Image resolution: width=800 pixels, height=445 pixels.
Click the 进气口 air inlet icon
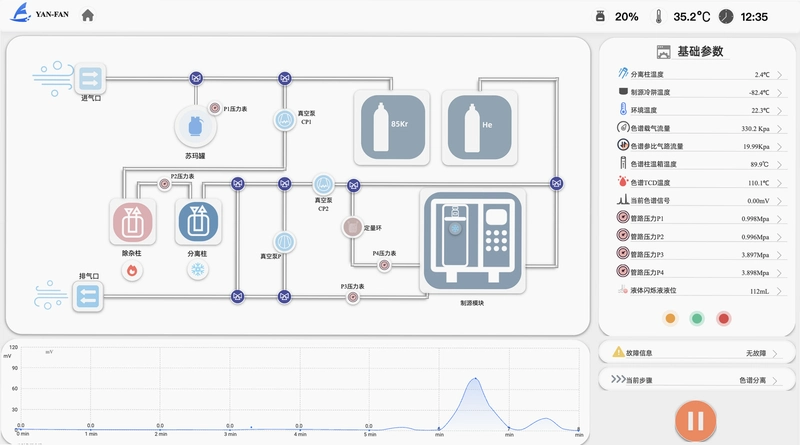tap(90, 79)
